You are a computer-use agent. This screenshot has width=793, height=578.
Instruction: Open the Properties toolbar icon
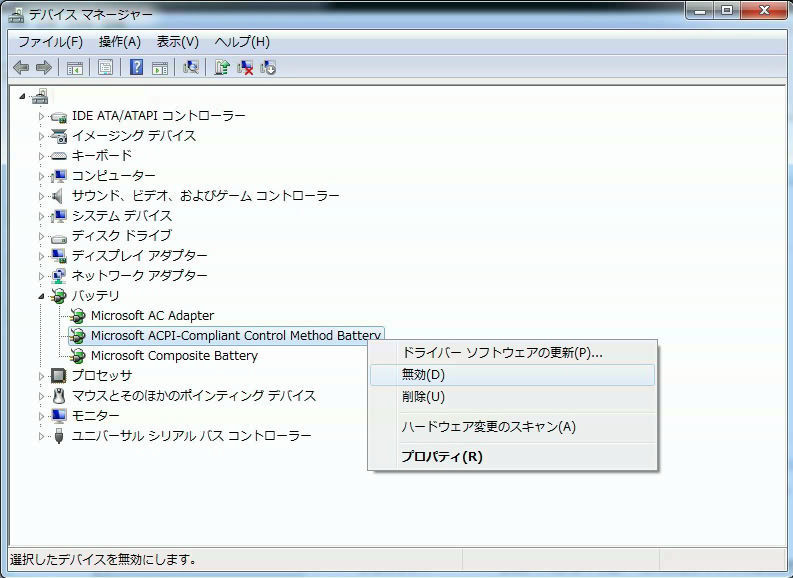(105, 67)
